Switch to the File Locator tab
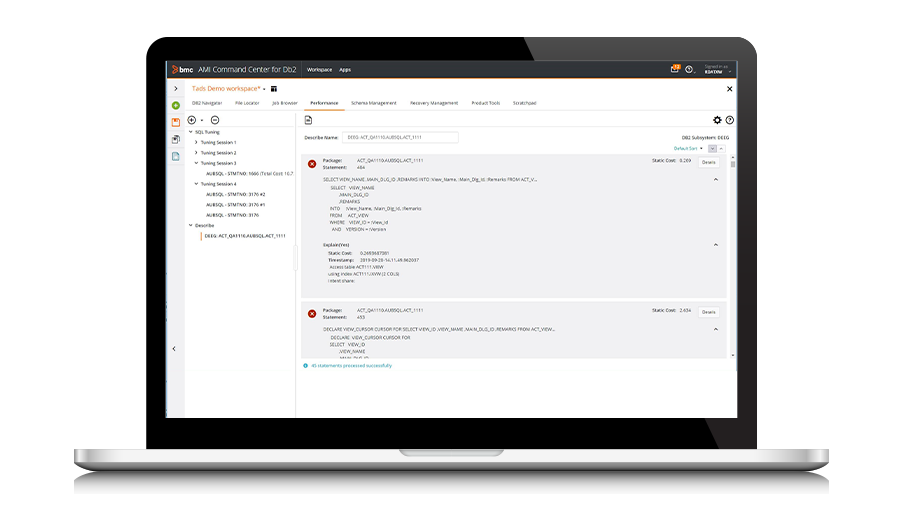Image resolution: width=900 pixels, height=516 pixels. (247, 103)
